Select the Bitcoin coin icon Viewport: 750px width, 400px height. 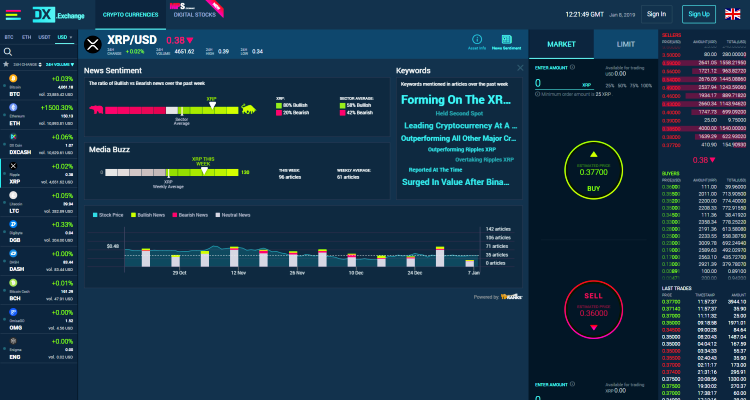[x=13, y=78]
